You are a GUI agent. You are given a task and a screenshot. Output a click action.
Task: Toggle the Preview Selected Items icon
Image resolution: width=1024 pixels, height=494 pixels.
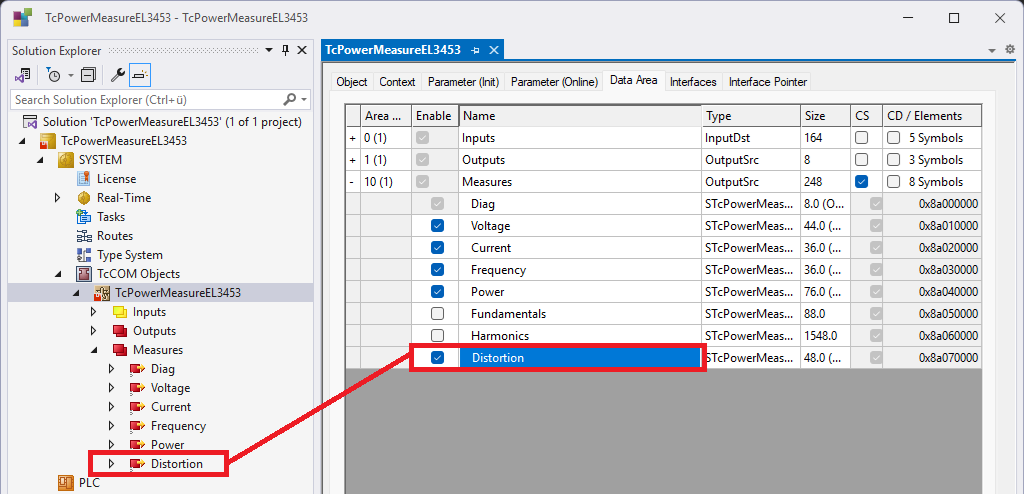click(140, 75)
